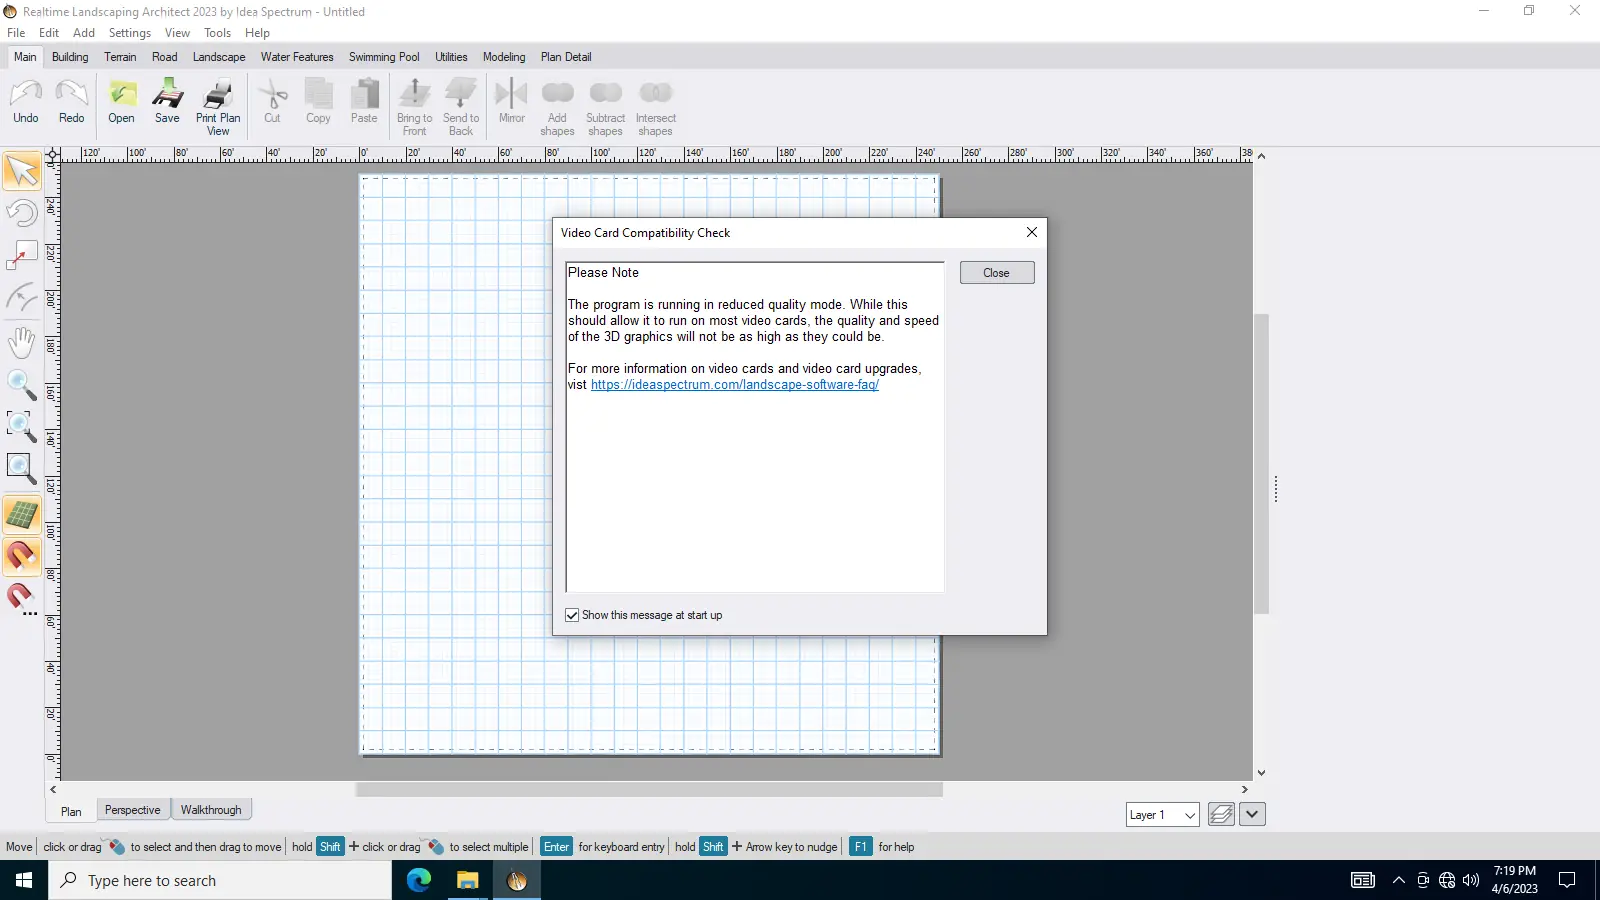Viewport: 1600px width, 900px height.
Task: Uncheck Show this message at start up
Action: point(572,615)
